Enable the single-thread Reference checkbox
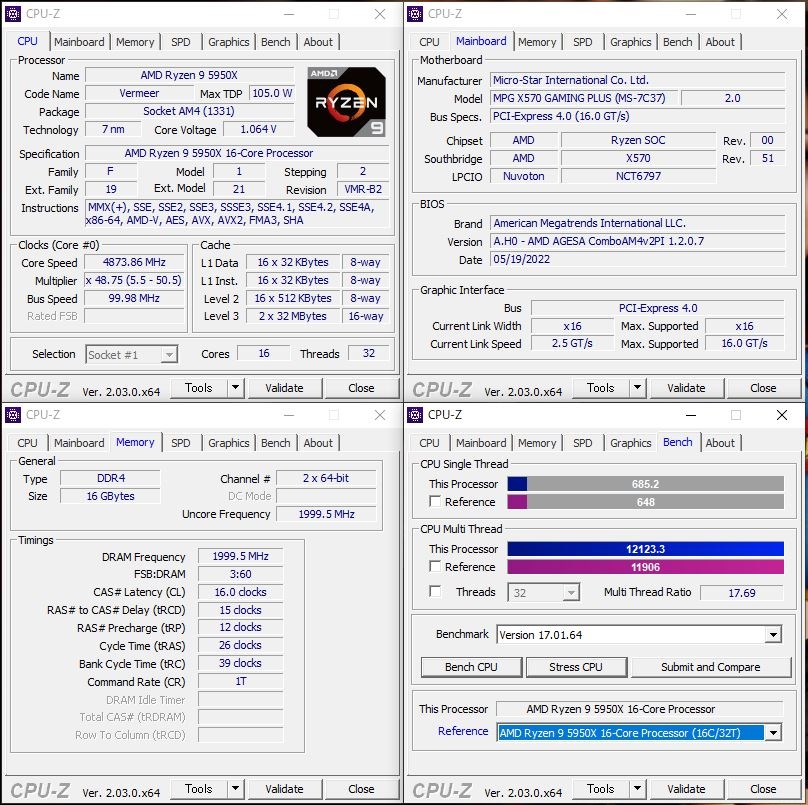This screenshot has width=808, height=805. [435, 501]
